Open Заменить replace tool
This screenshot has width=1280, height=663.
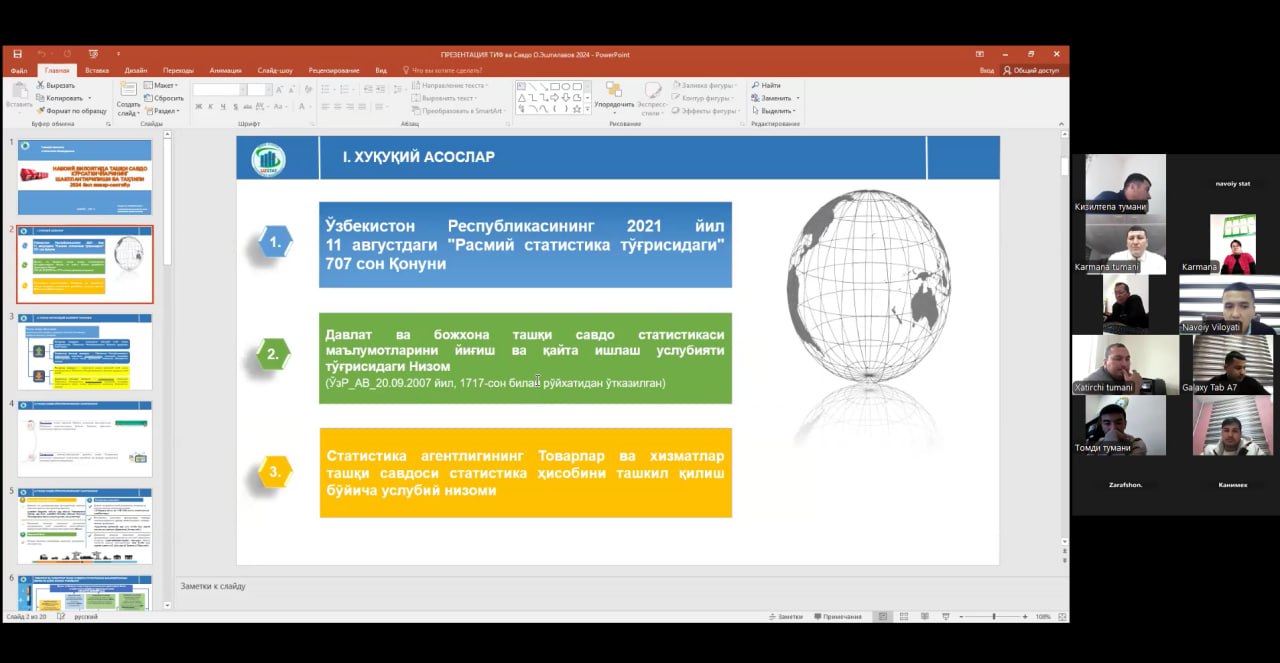click(773, 98)
